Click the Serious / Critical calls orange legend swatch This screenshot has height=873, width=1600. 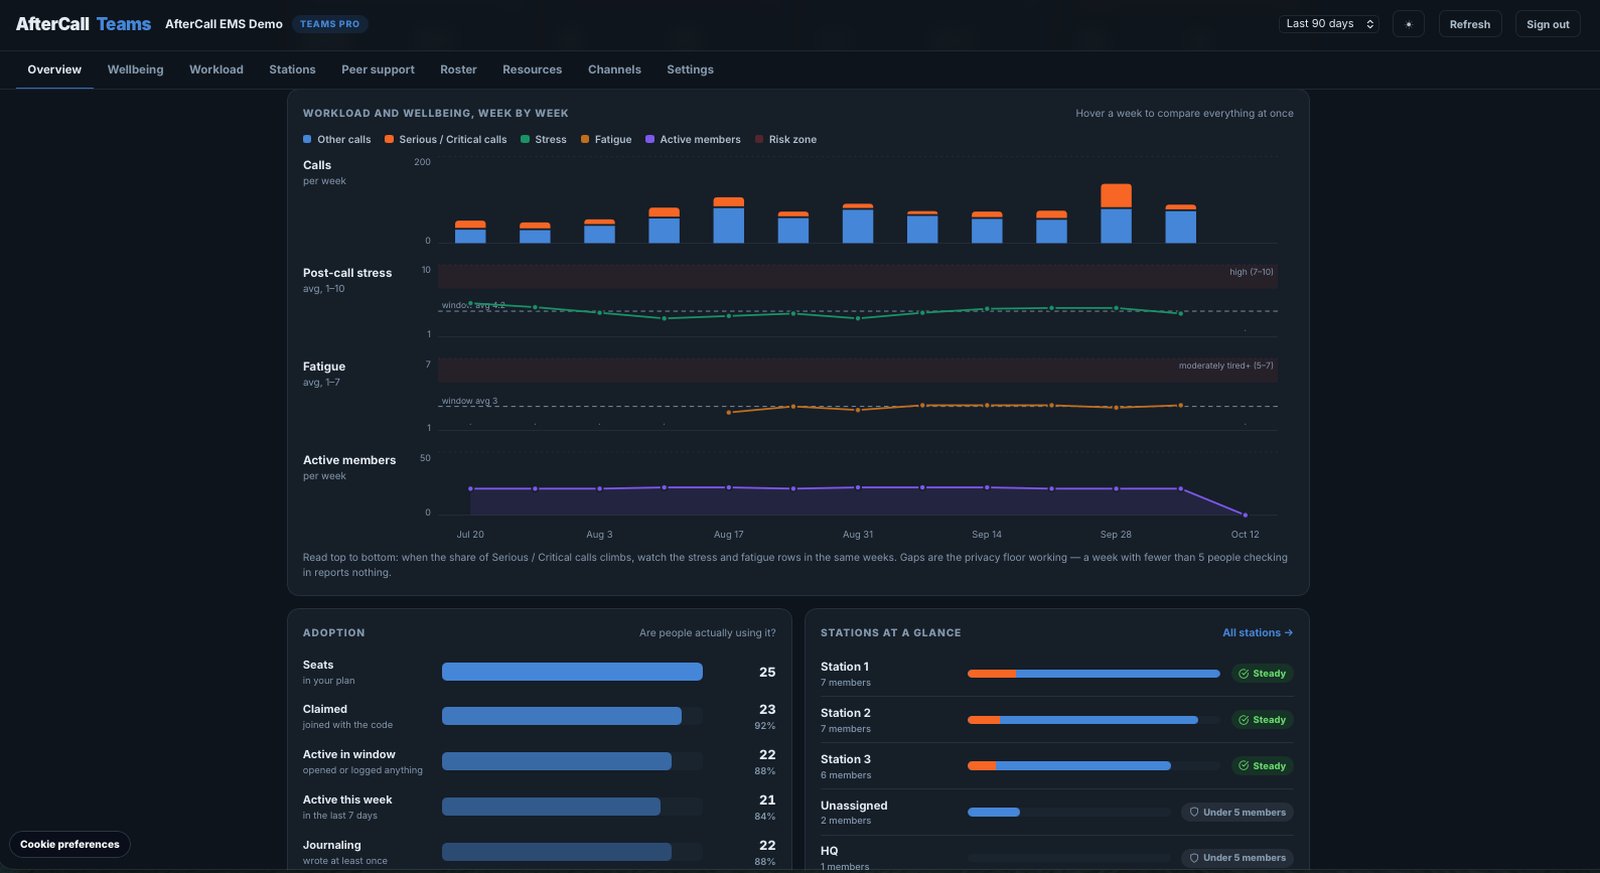click(389, 139)
